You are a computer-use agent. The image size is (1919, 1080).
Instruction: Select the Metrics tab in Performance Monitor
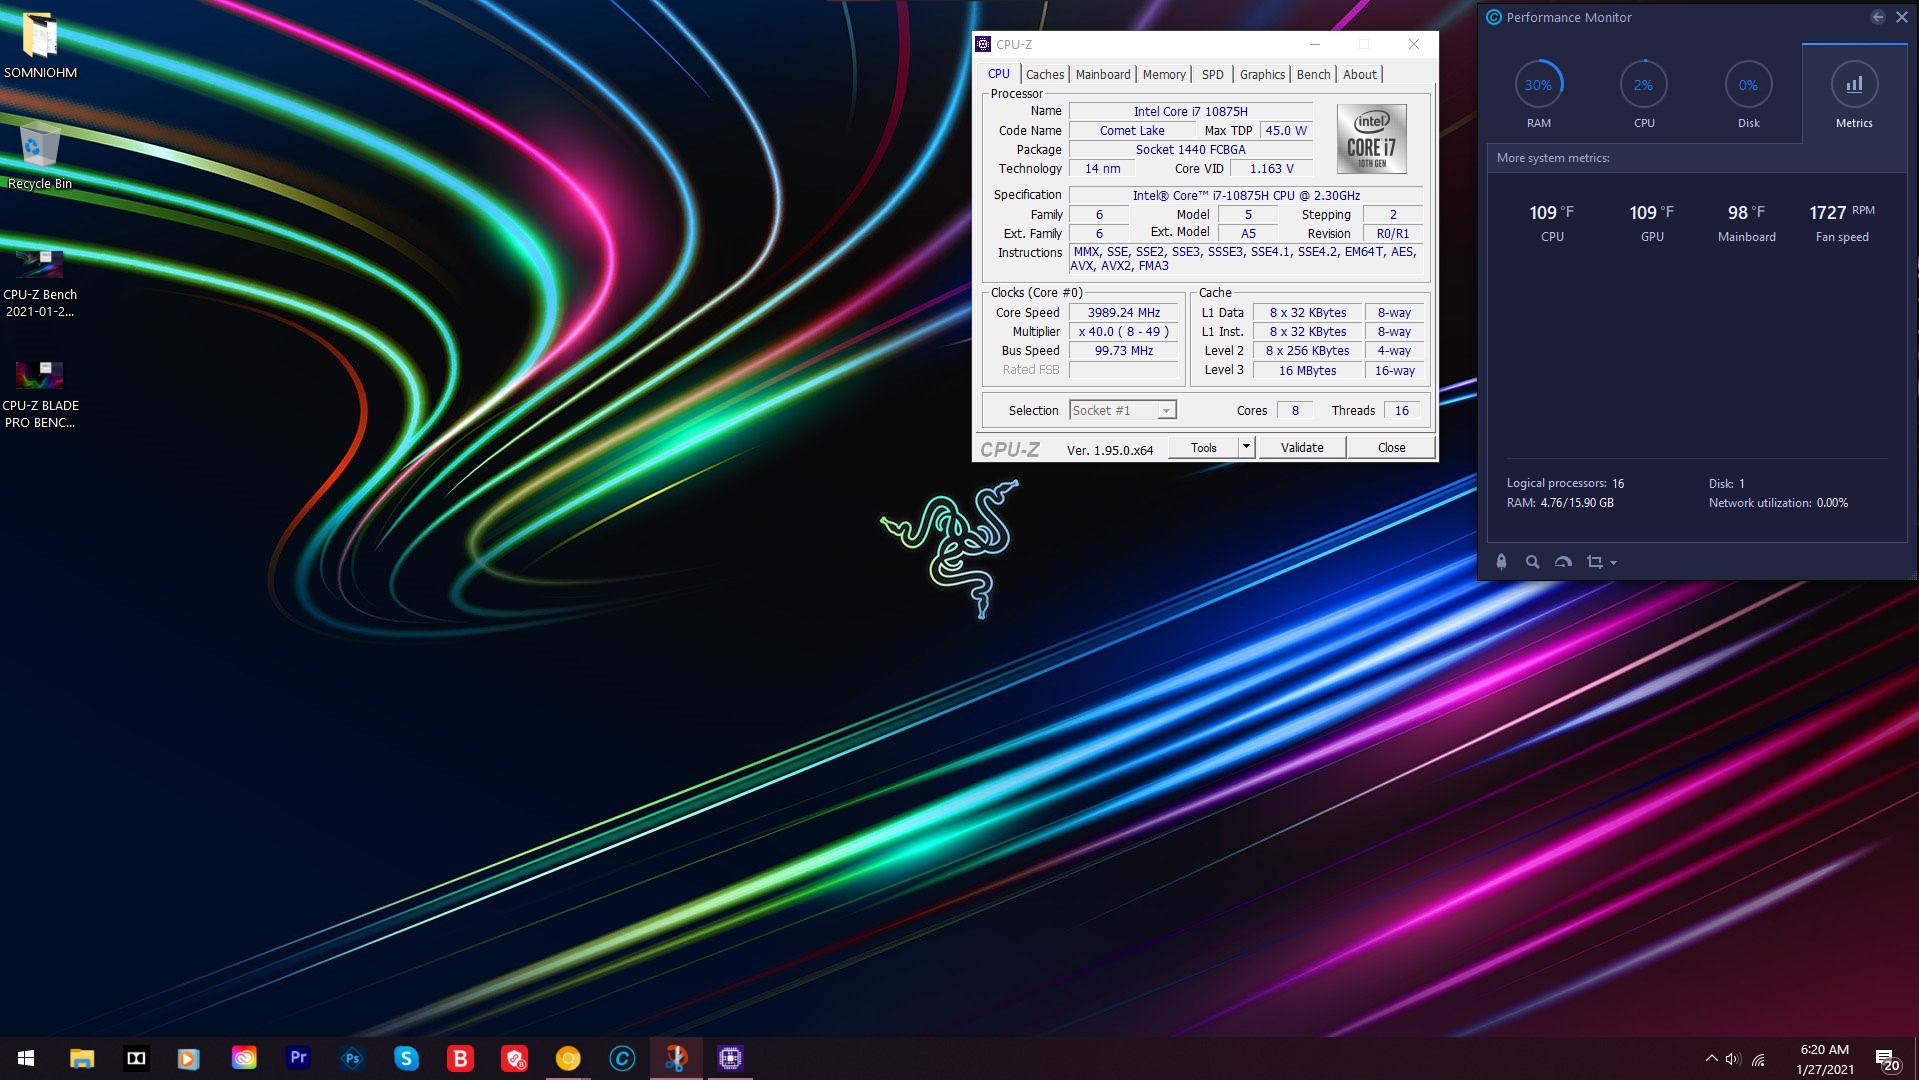coord(1854,94)
